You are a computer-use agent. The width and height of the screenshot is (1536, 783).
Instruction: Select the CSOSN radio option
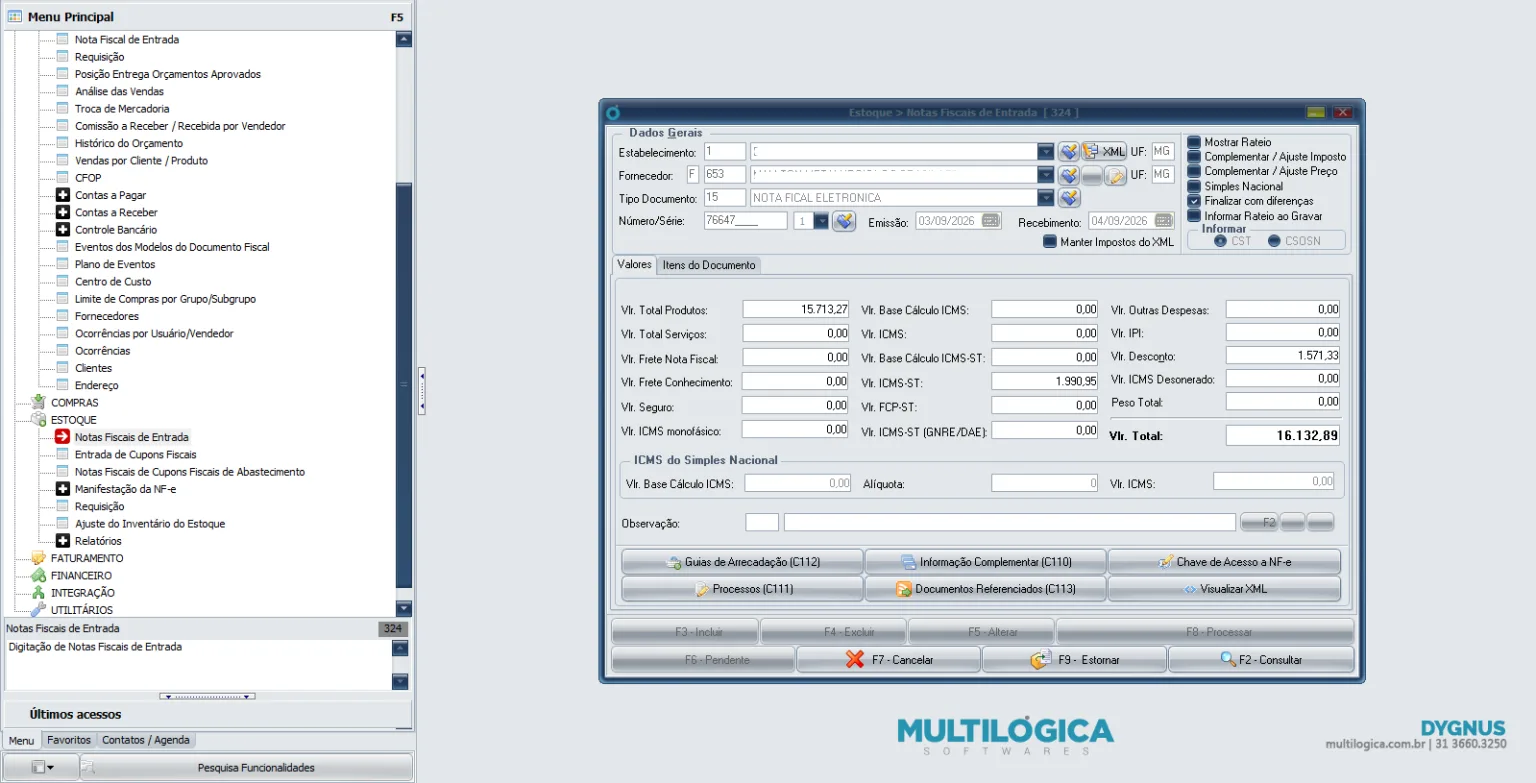(x=1274, y=241)
